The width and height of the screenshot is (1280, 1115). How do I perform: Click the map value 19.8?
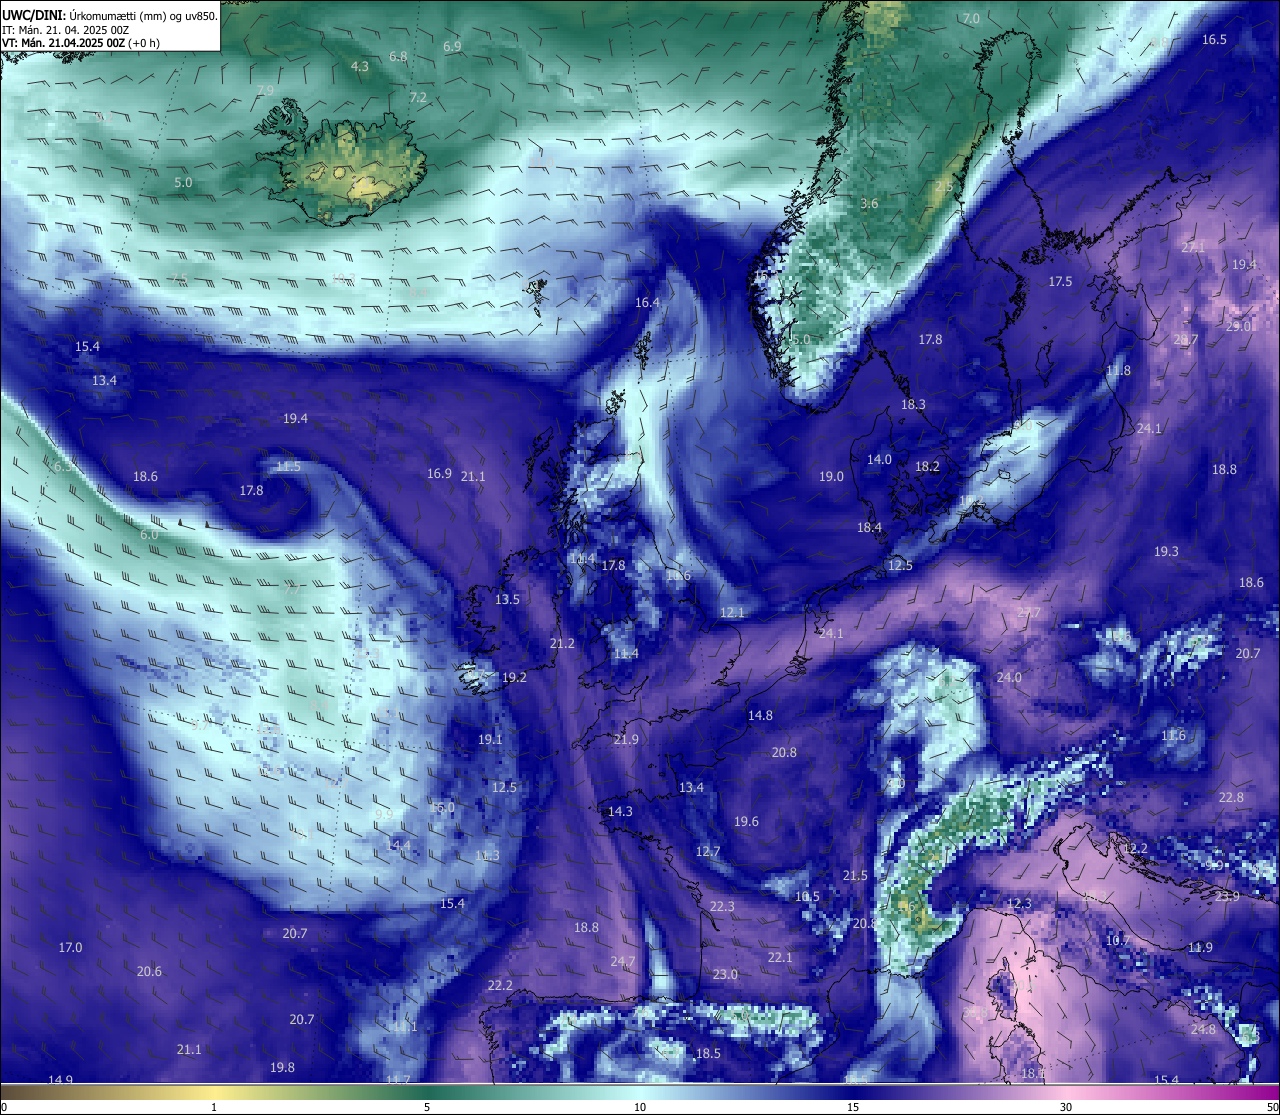282,1067
